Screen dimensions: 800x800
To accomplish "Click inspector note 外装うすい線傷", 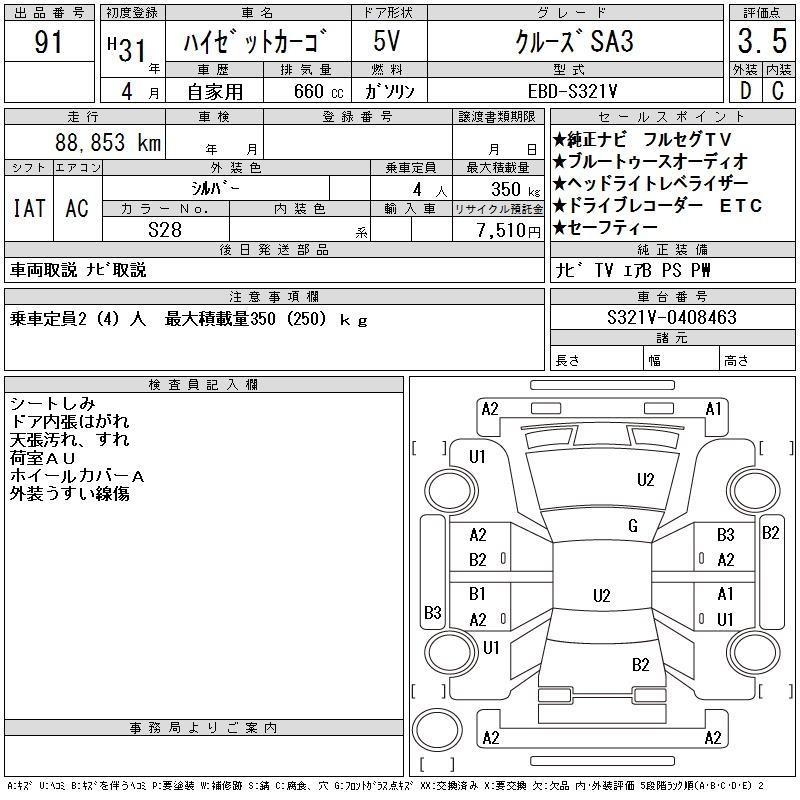I will [70, 493].
